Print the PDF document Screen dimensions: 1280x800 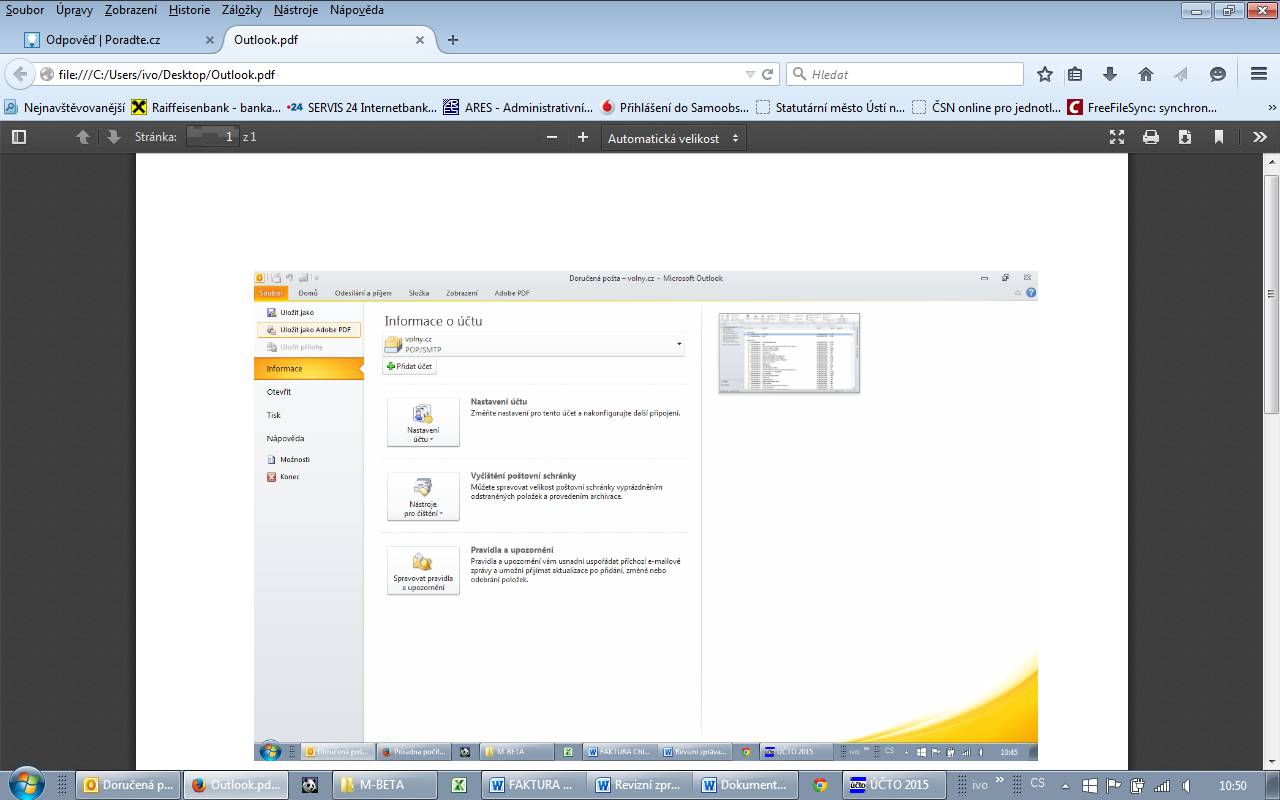1151,137
